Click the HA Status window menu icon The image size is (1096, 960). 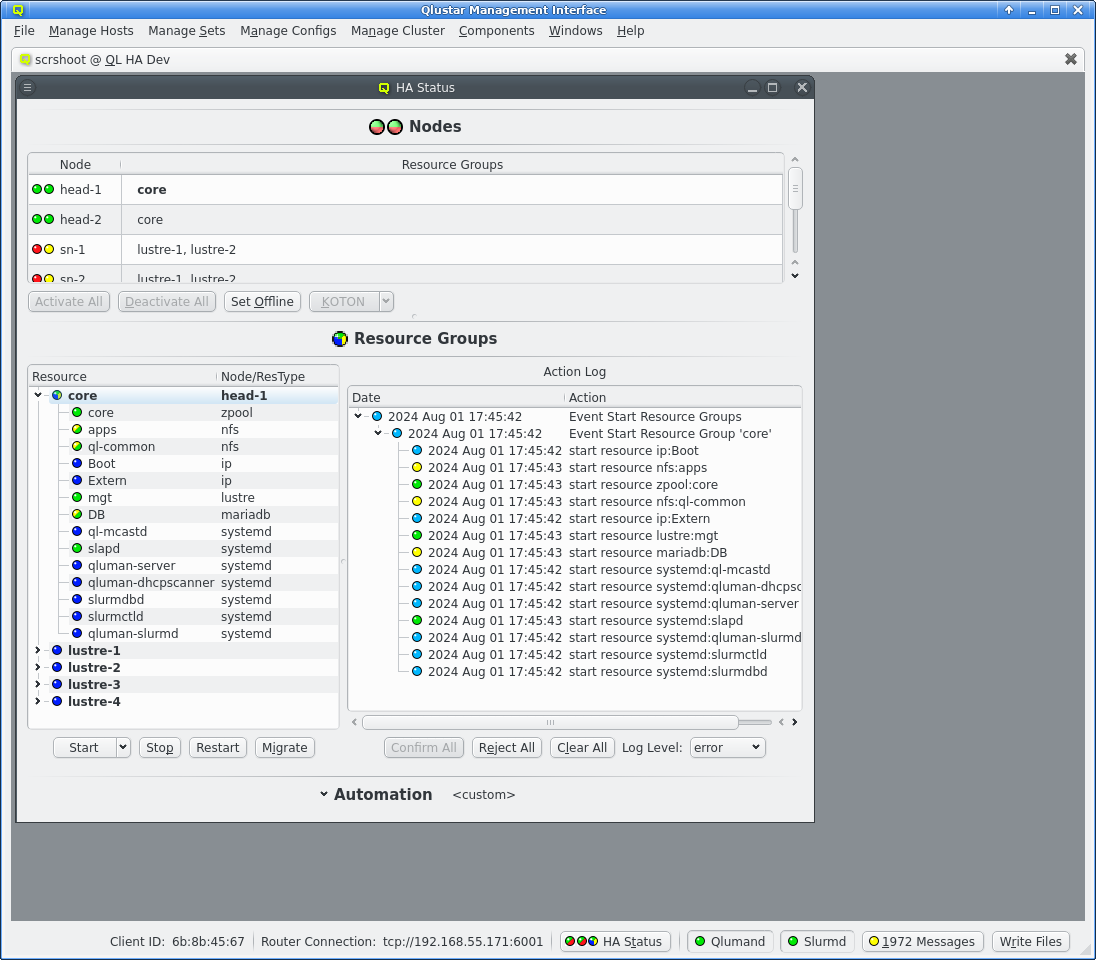tap(27, 87)
